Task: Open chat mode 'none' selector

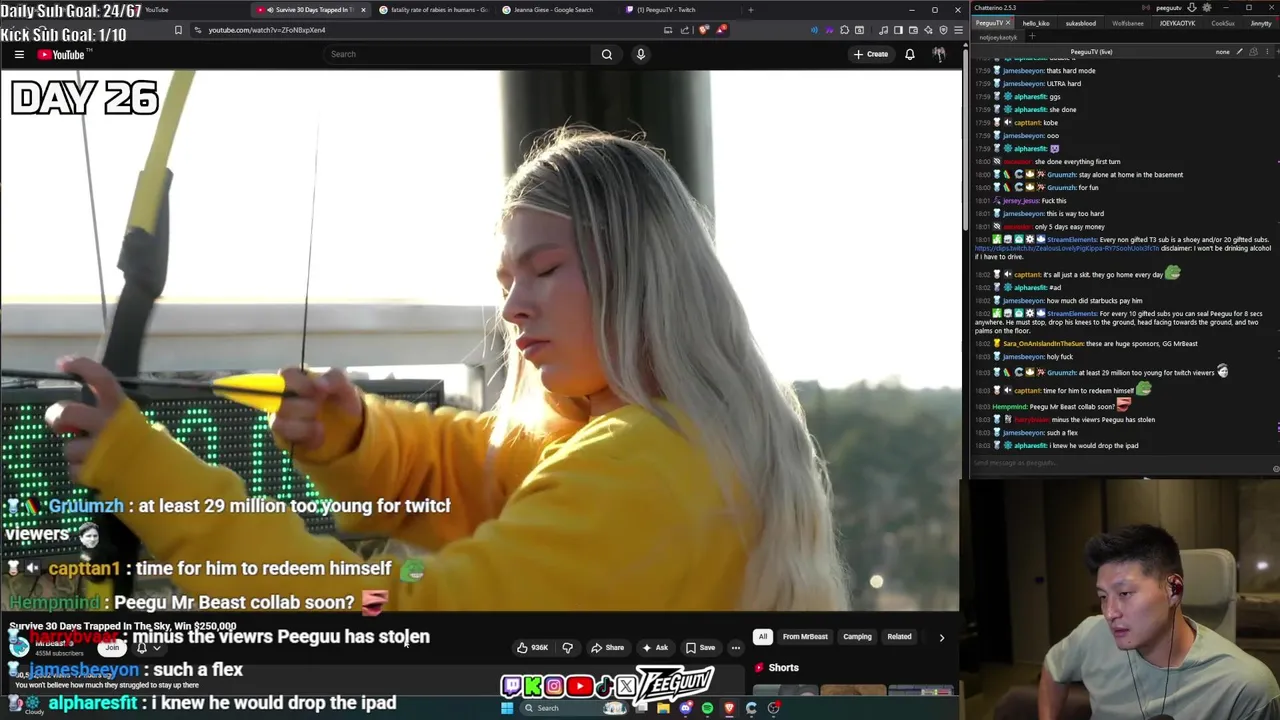Action: coord(1223,52)
